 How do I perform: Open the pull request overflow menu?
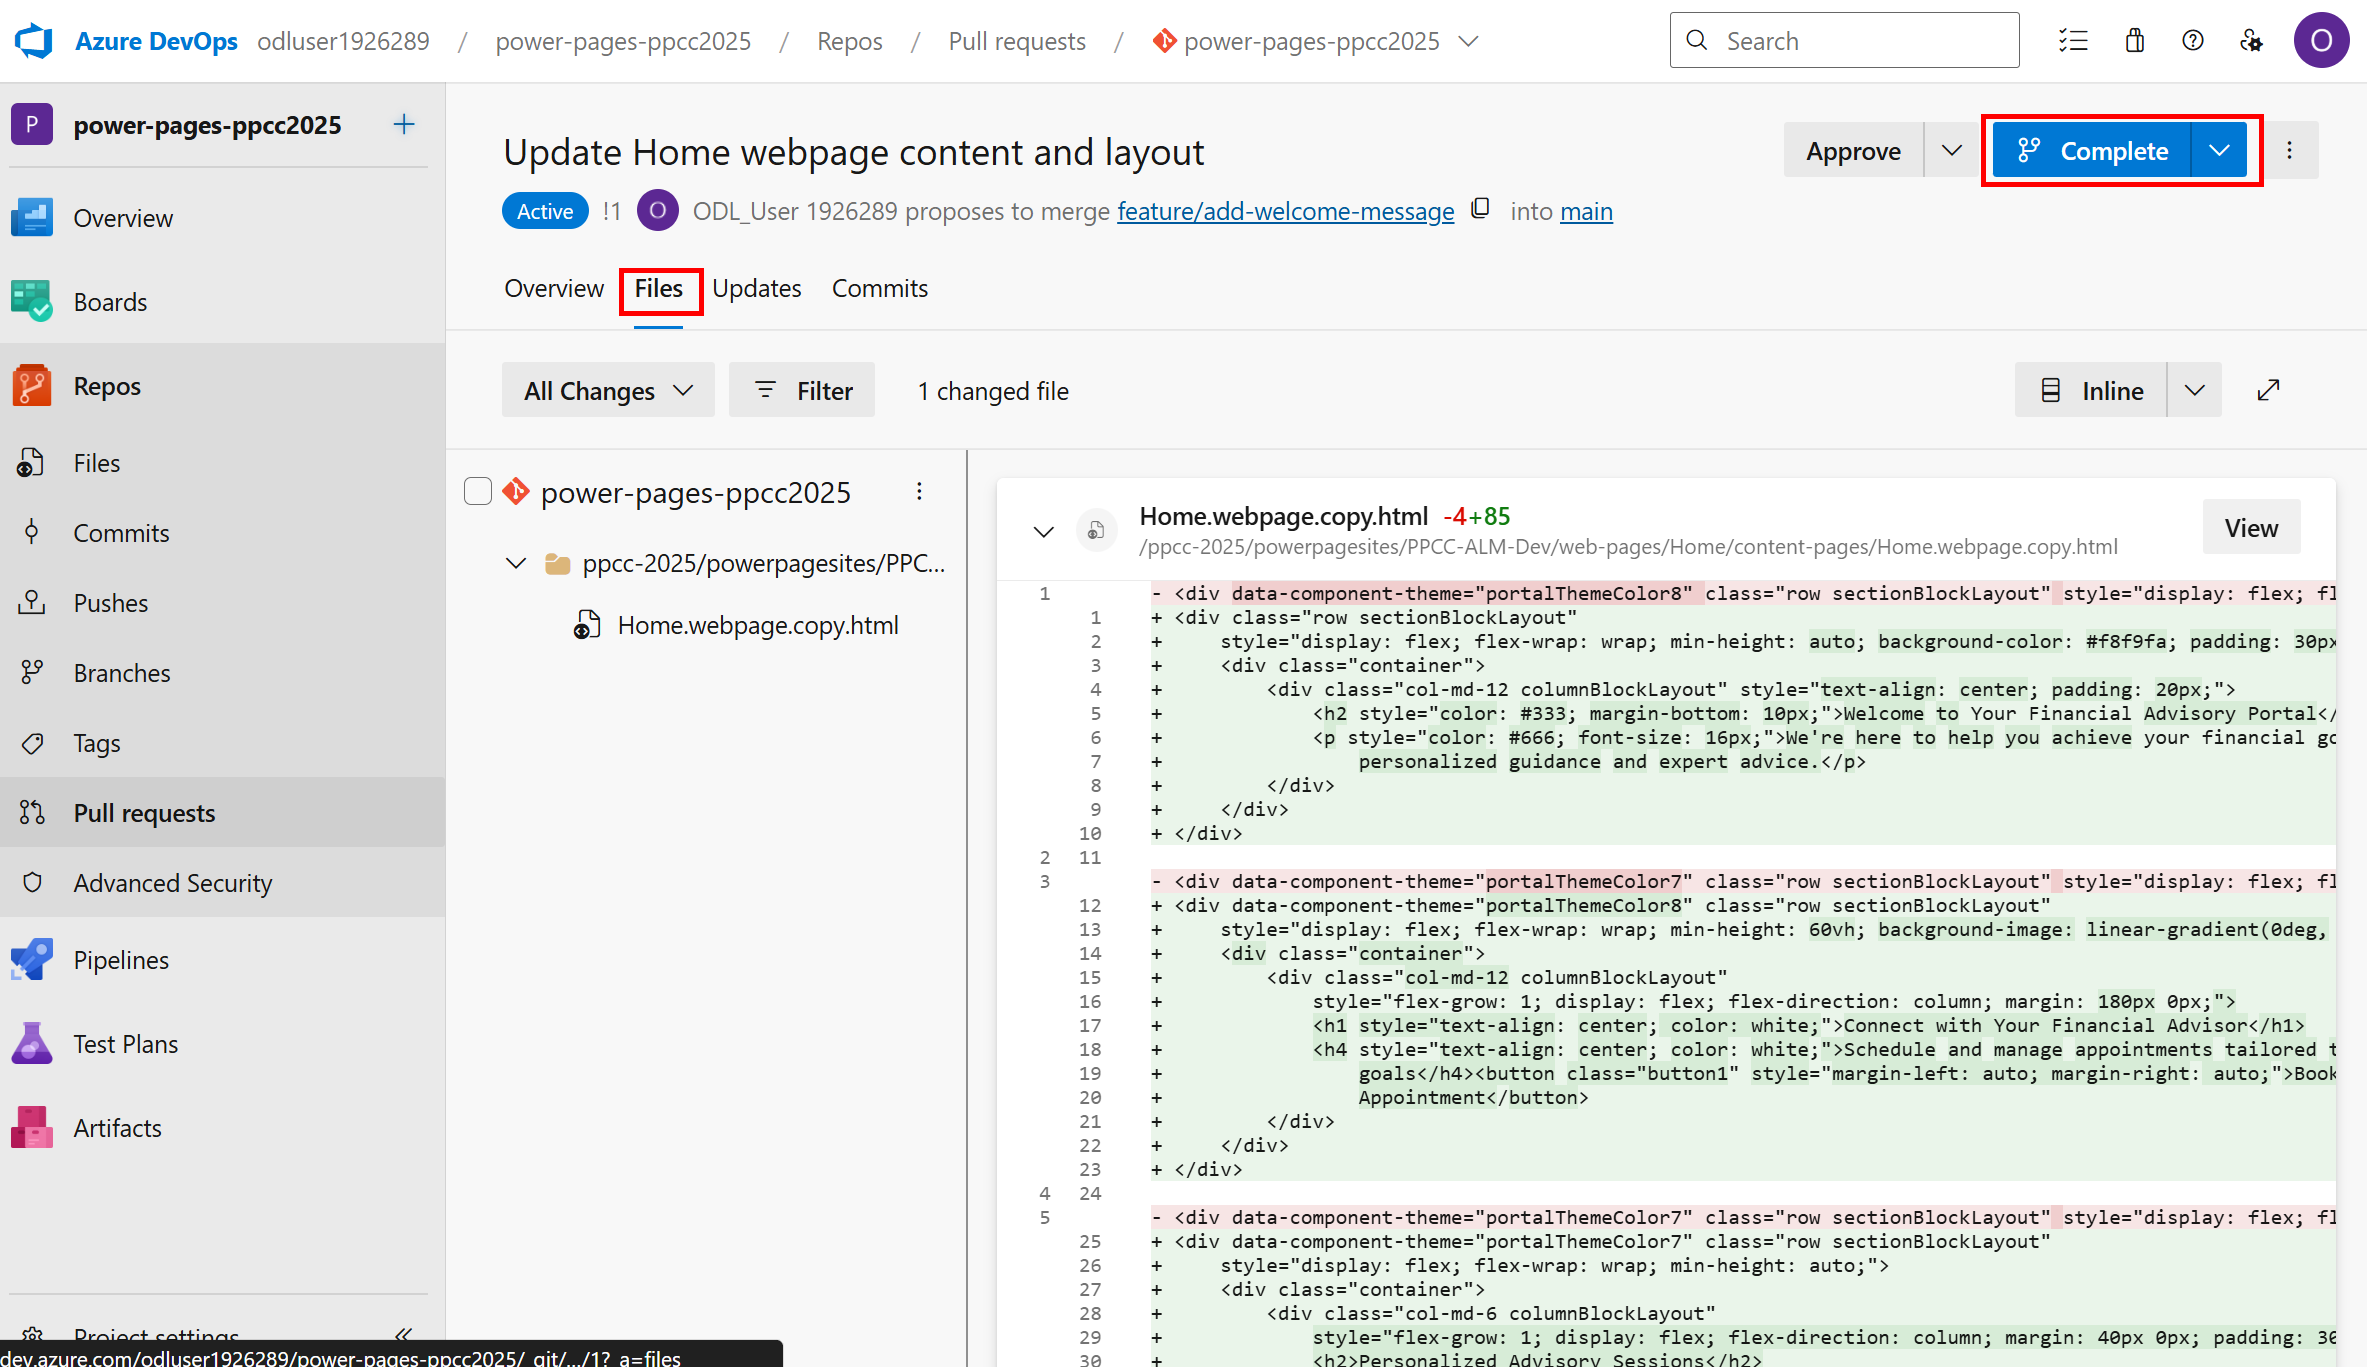2290,150
